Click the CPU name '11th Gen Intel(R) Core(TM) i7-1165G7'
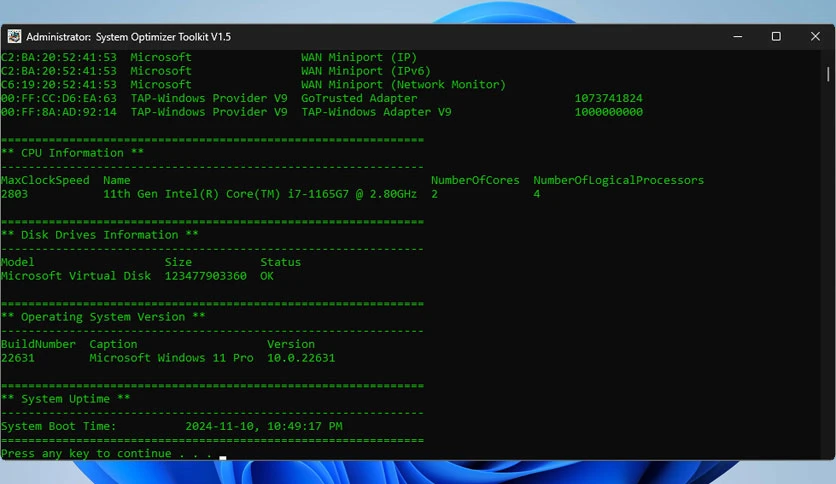Screen dimensions: 836x484 click(x=226, y=194)
